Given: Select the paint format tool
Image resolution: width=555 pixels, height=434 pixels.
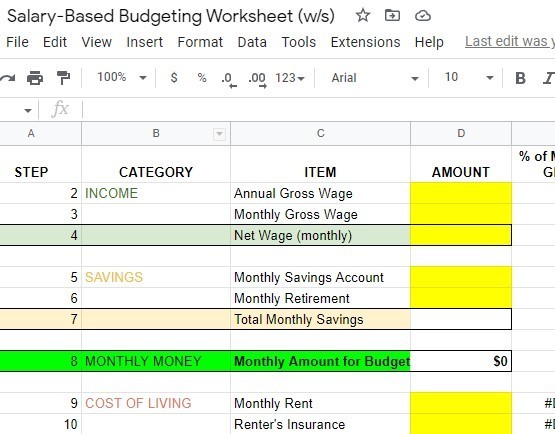Looking at the screenshot, I should click(x=63, y=78).
